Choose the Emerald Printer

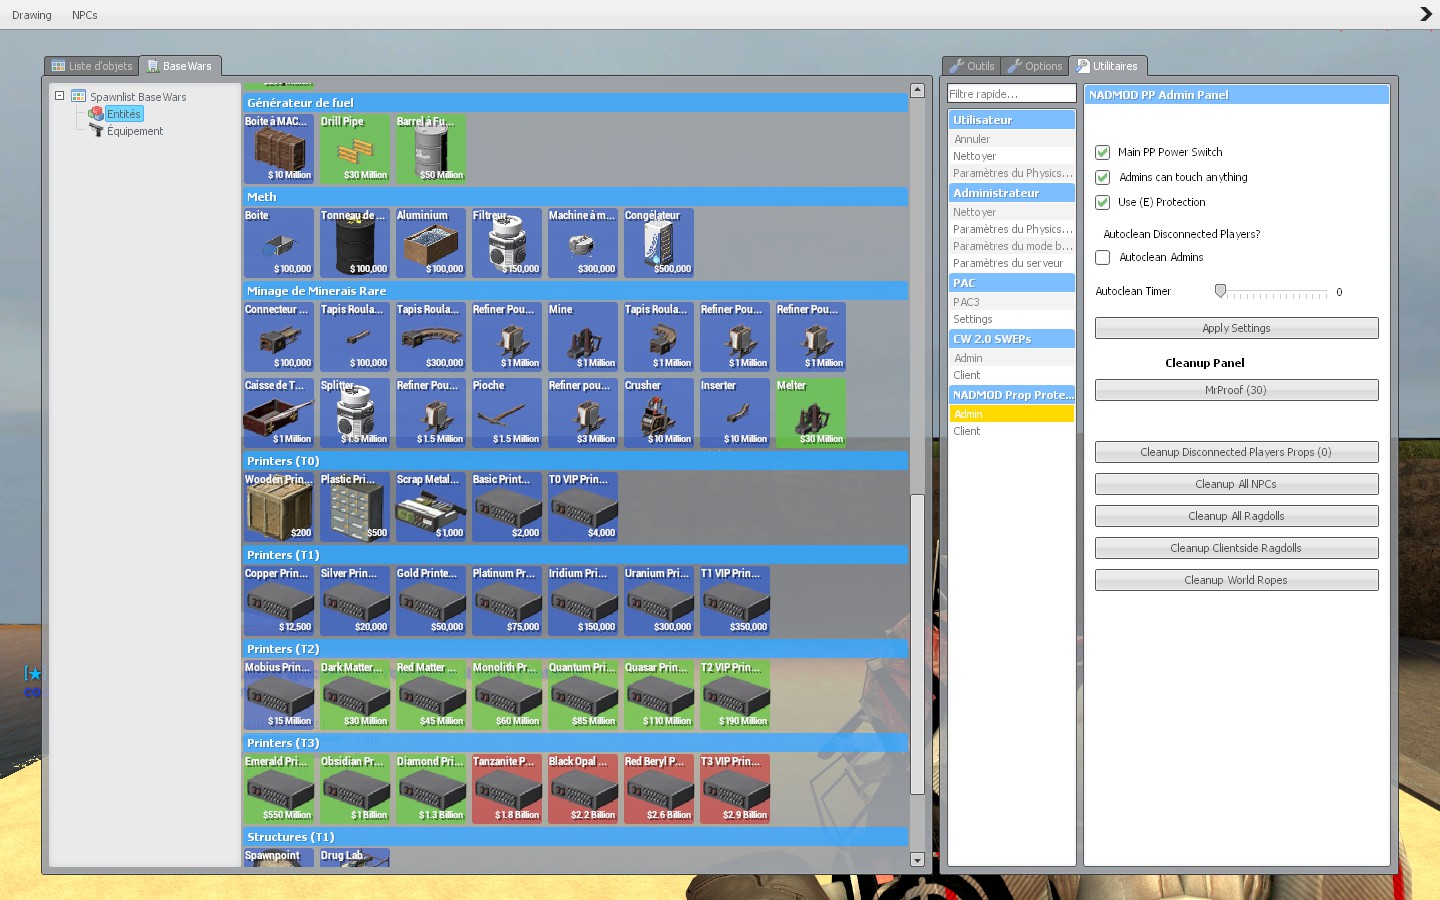pyautogui.click(x=279, y=789)
